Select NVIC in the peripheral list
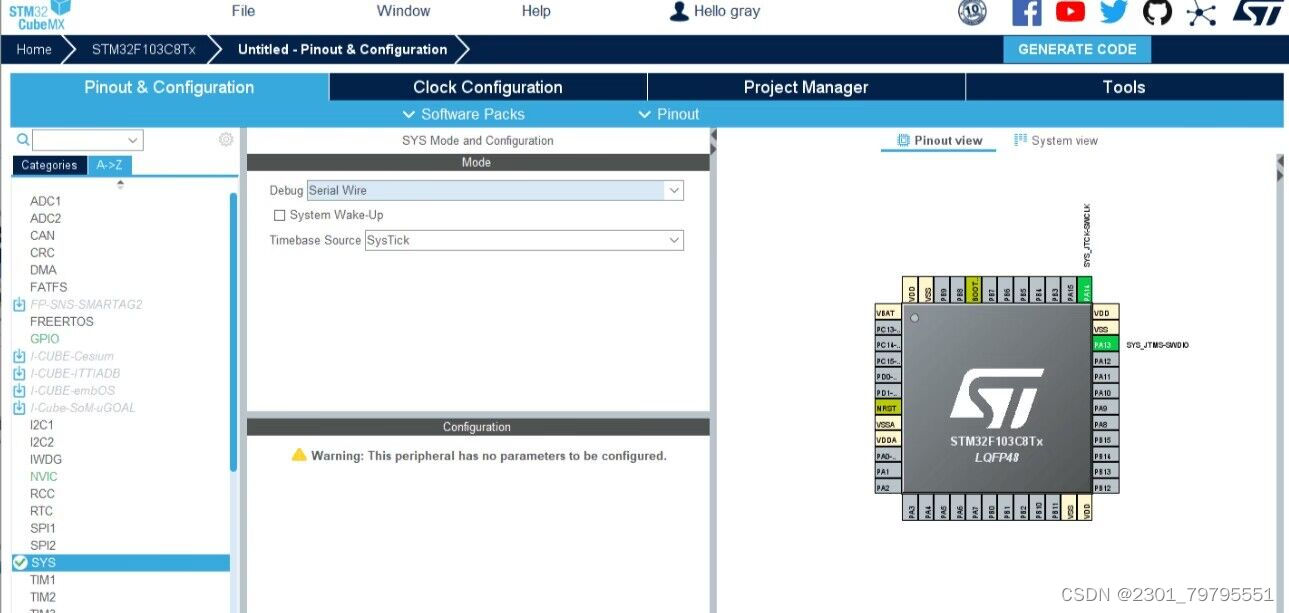Viewport: 1289px width, 613px height. tap(43, 476)
